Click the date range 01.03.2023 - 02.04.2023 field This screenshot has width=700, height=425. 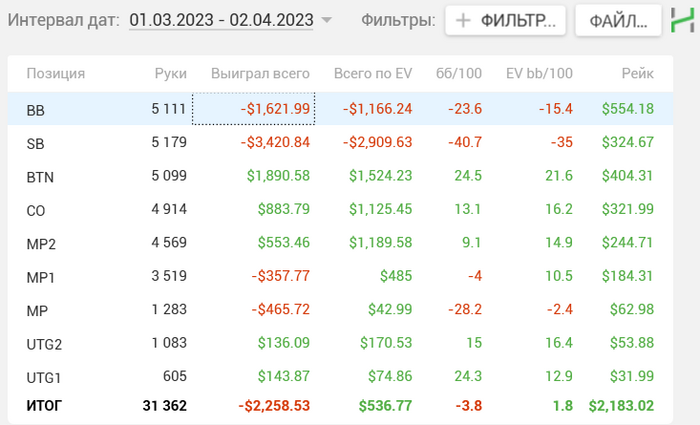tap(220, 20)
